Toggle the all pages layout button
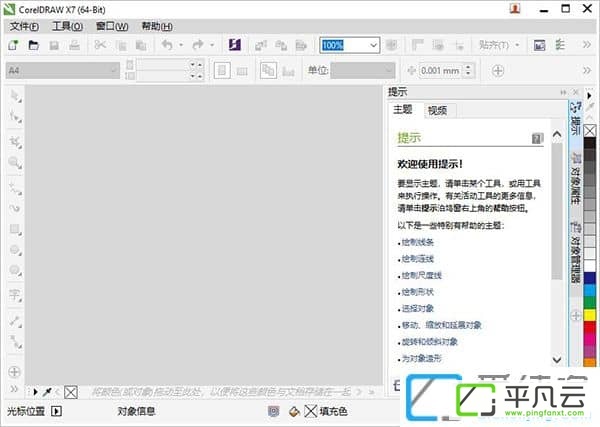This screenshot has height=427, width=600. click(x=268, y=70)
